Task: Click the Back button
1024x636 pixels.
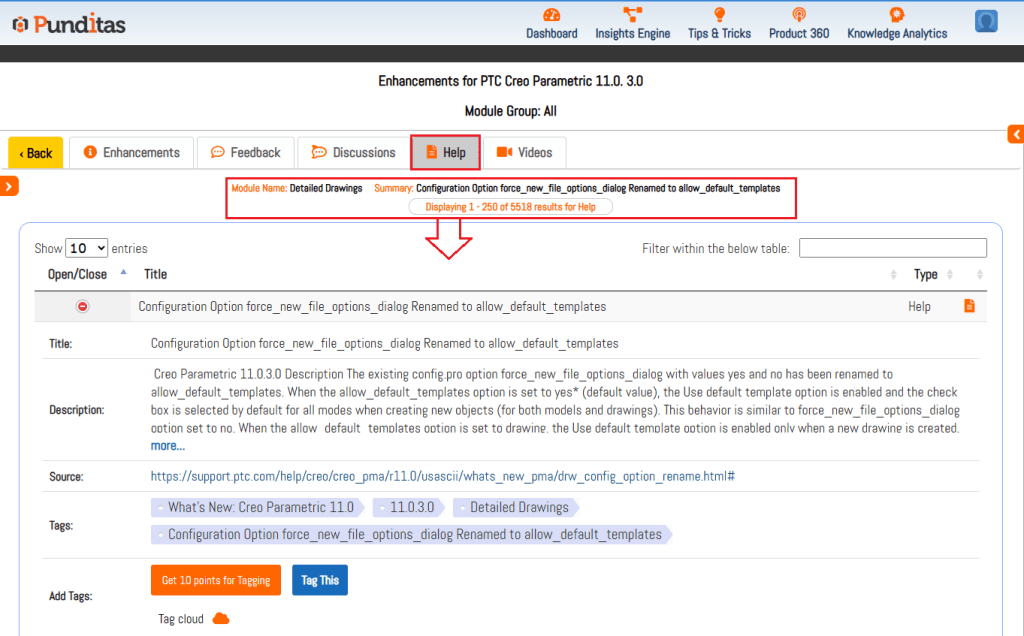Action: tap(36, 153)
